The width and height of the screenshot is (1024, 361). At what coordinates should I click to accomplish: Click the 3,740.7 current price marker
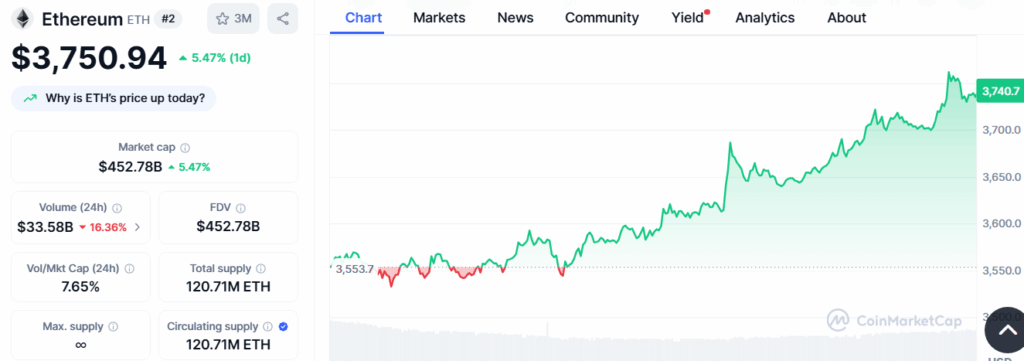click(x=999, y=91)
